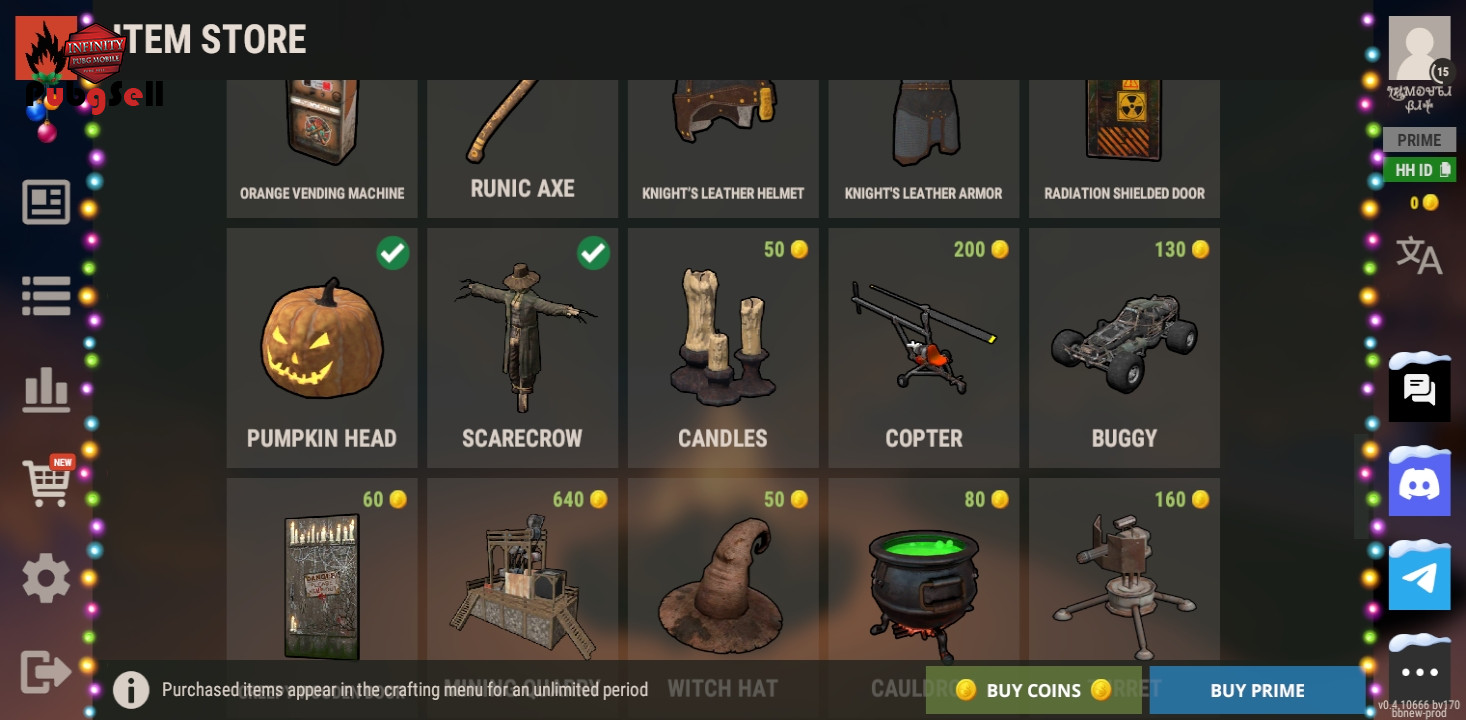This screenshot has width=1466, height=720.
Task: Open the profile avatar picture
Action: (1419, 48)
